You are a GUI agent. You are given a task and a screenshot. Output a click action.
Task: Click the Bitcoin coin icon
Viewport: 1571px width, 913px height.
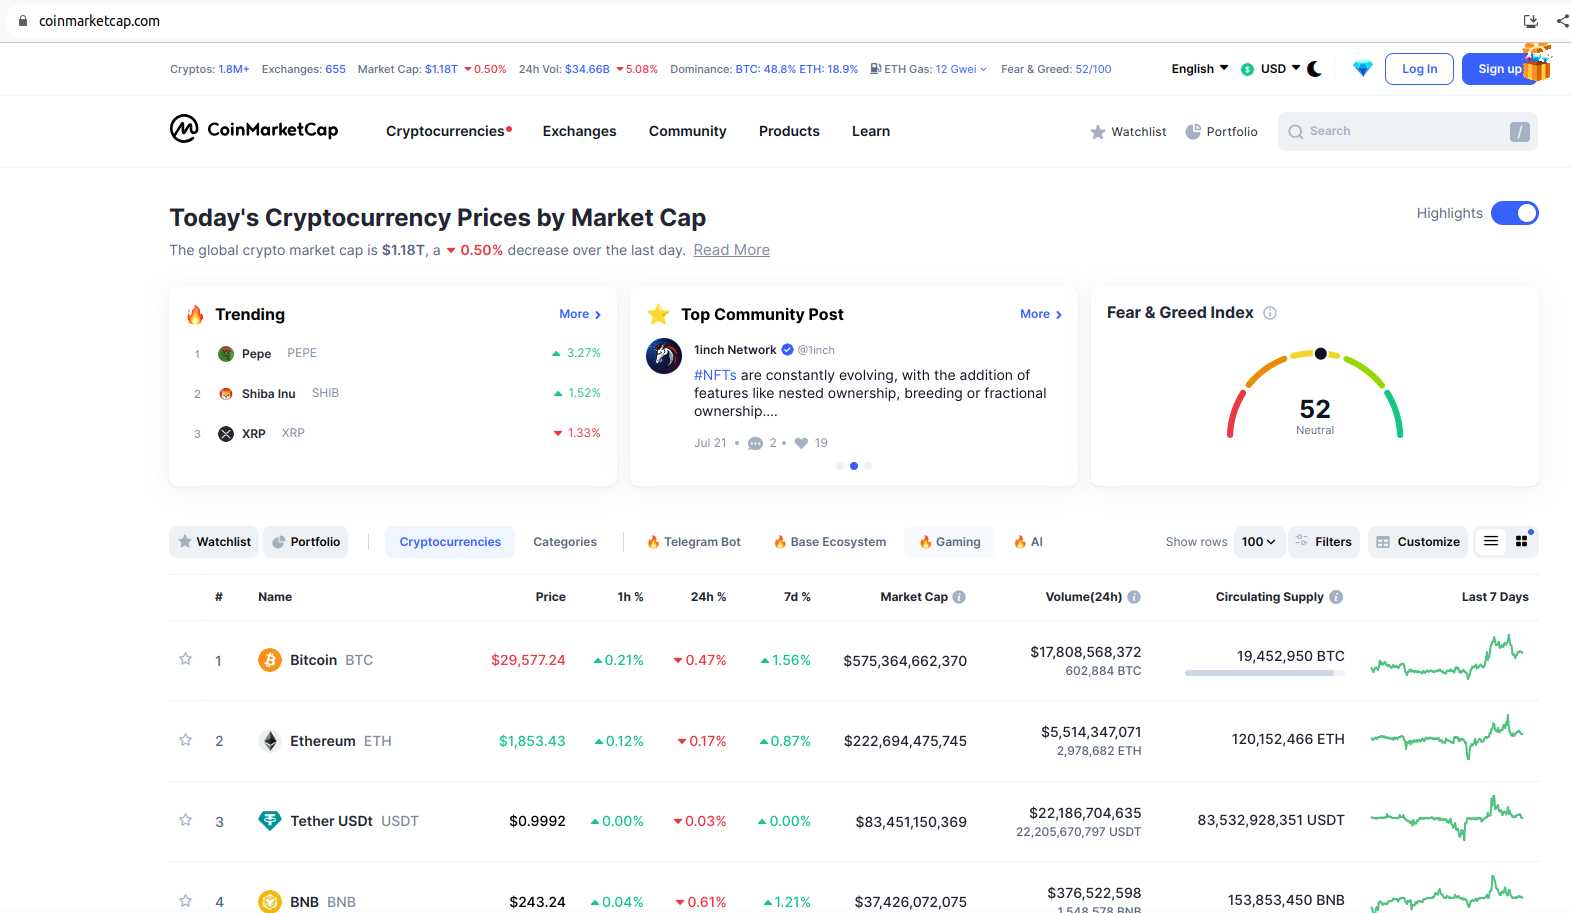270,660
